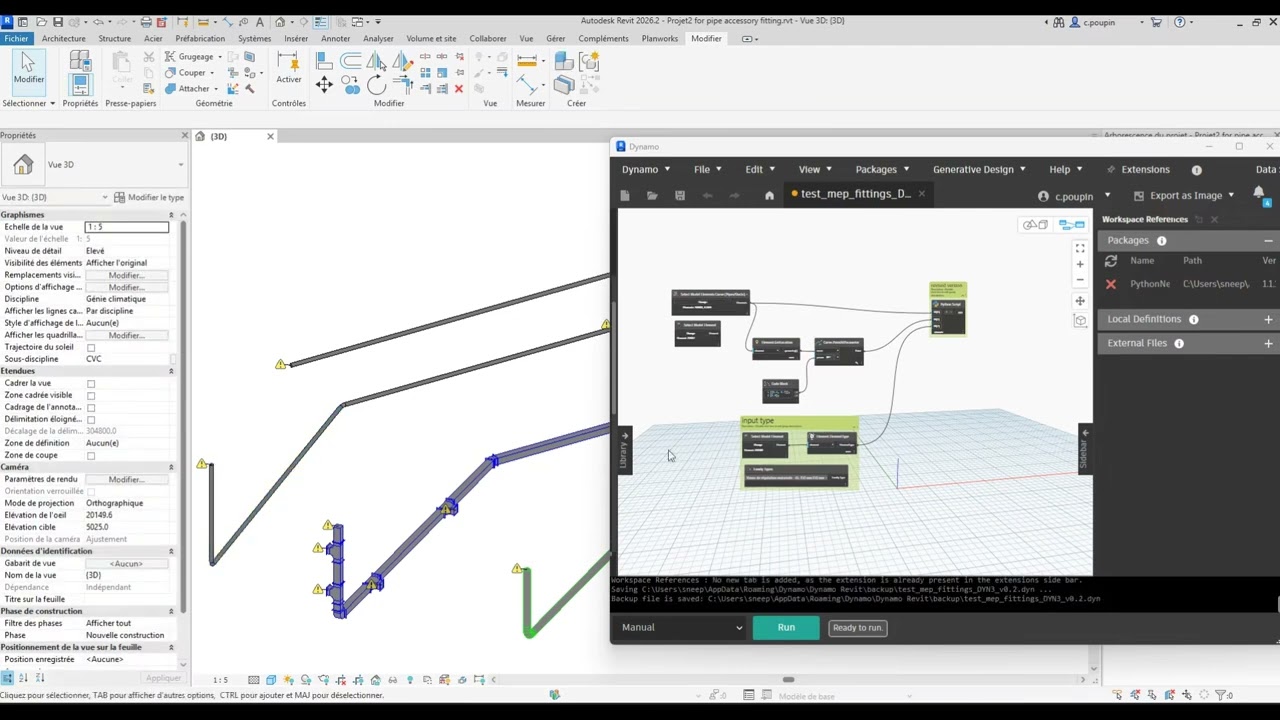This screenshot has height=720, width=1280.
Task: Click the Extensions info icon in Dynamo
Action: (1196, 170)
